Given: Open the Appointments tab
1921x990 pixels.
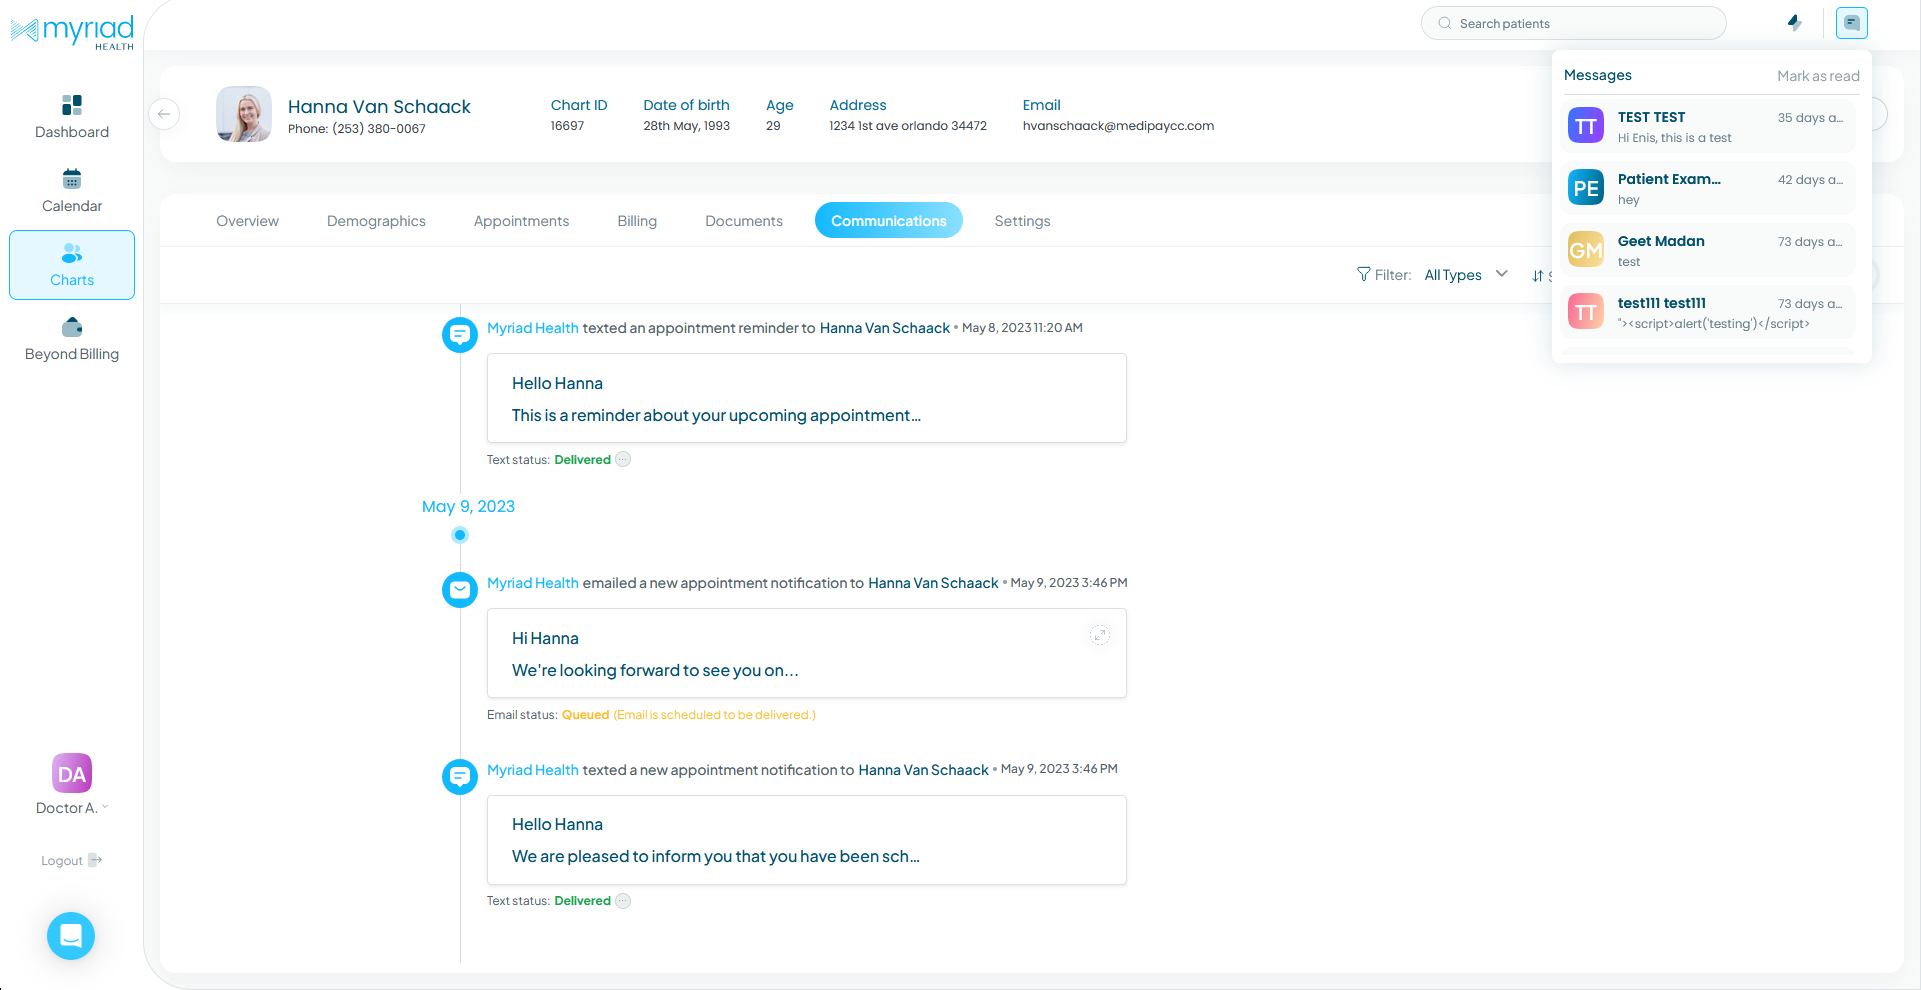Looking at the screenshot, I should click(x=521, y=220).
